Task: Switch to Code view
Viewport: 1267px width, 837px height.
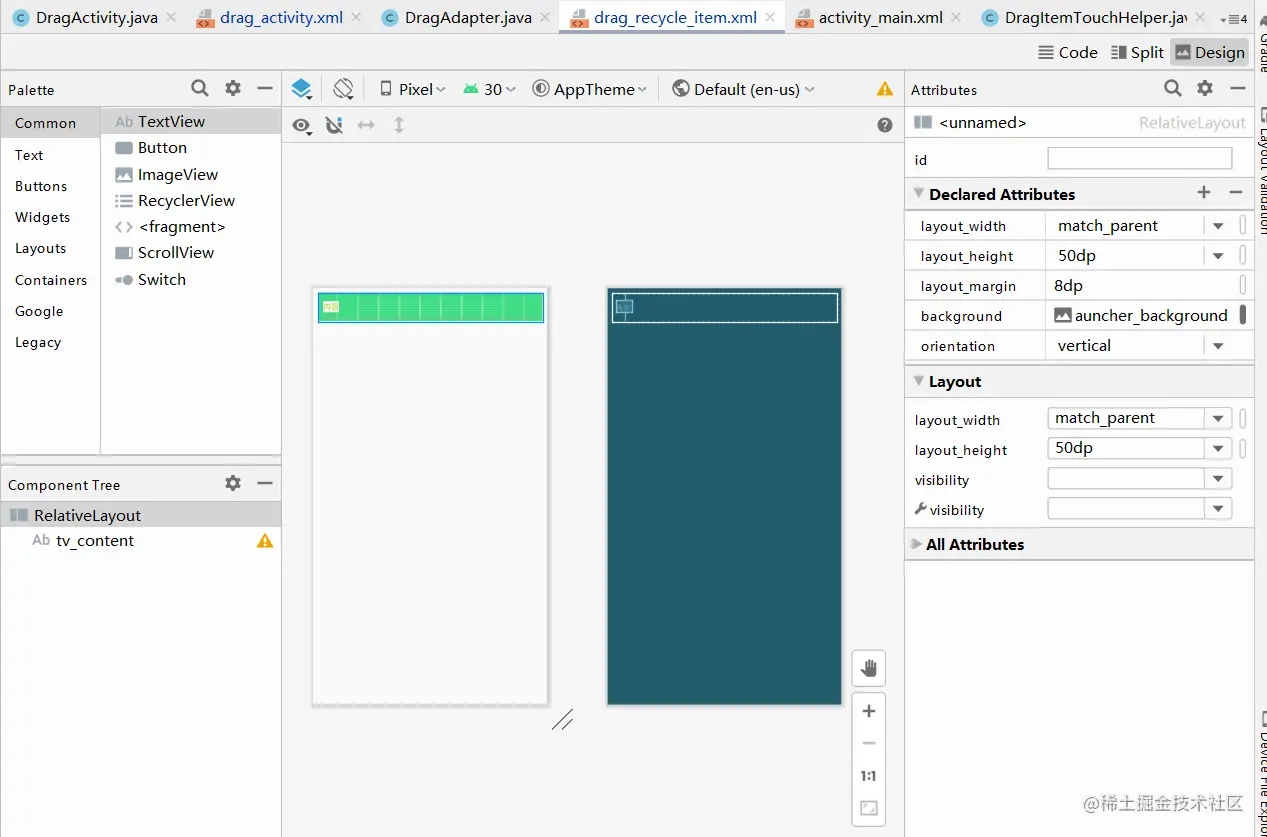Action: (x=1067, y=52)
